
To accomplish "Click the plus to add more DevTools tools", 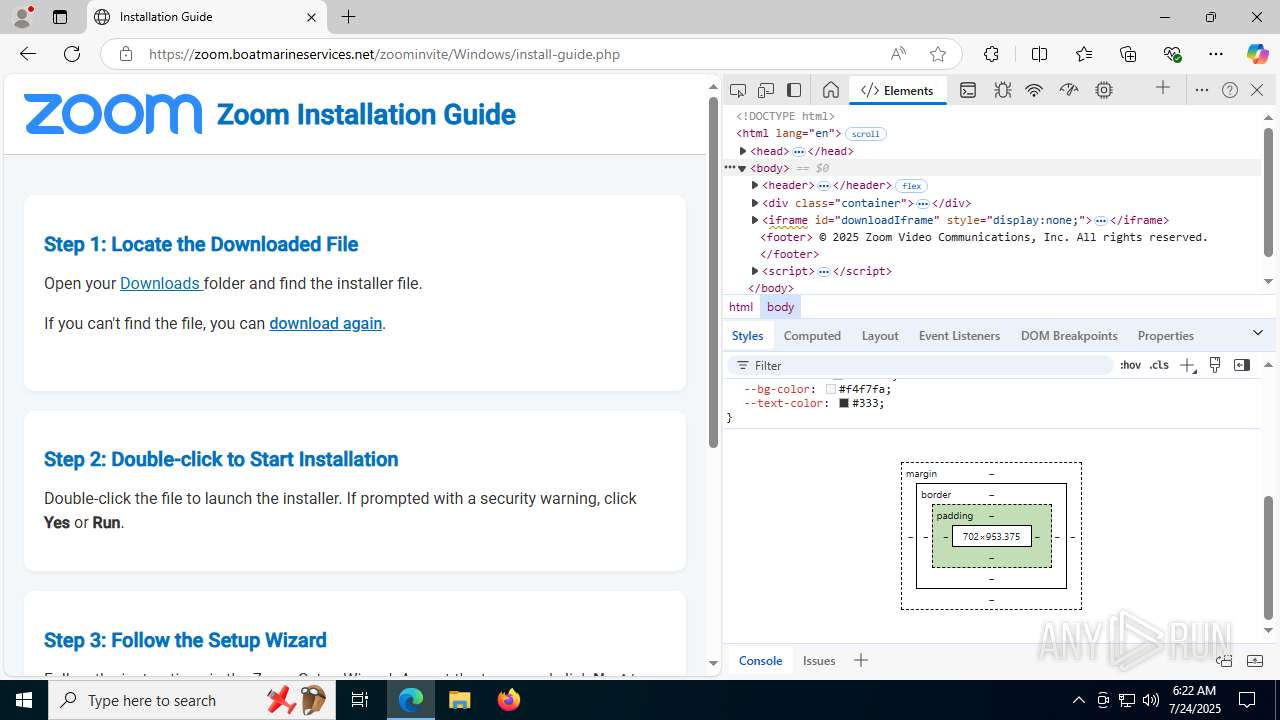I will pyautogui.click(x=1163, y=89).
